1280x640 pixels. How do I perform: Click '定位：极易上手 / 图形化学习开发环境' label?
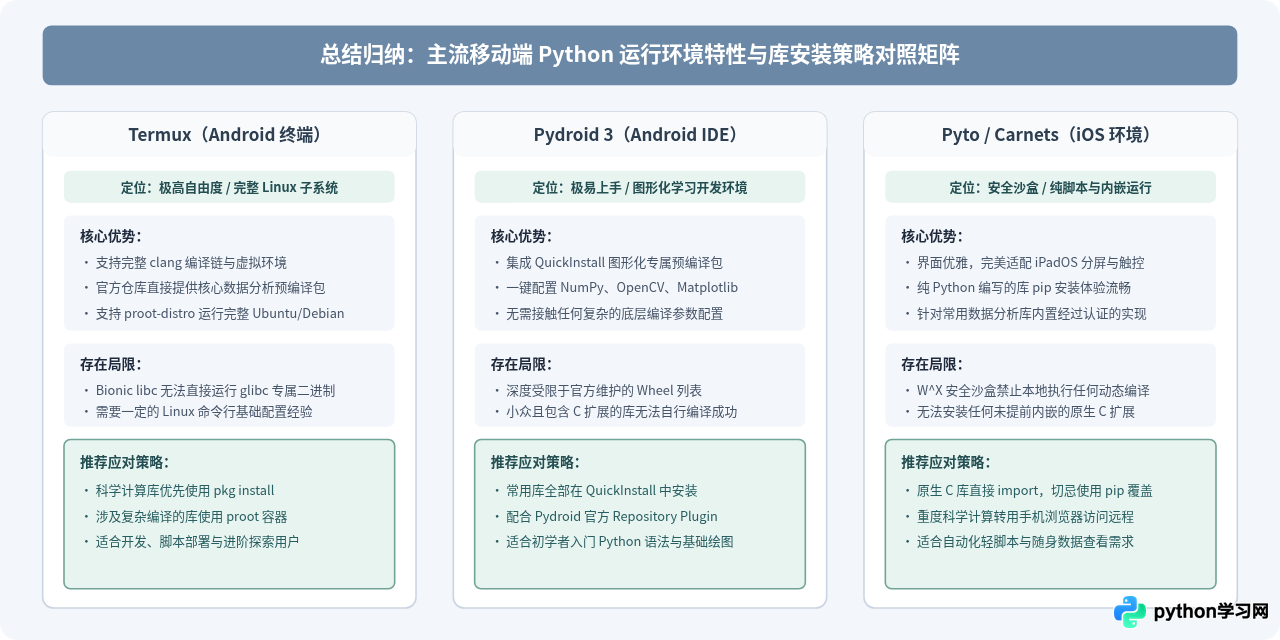640,187
